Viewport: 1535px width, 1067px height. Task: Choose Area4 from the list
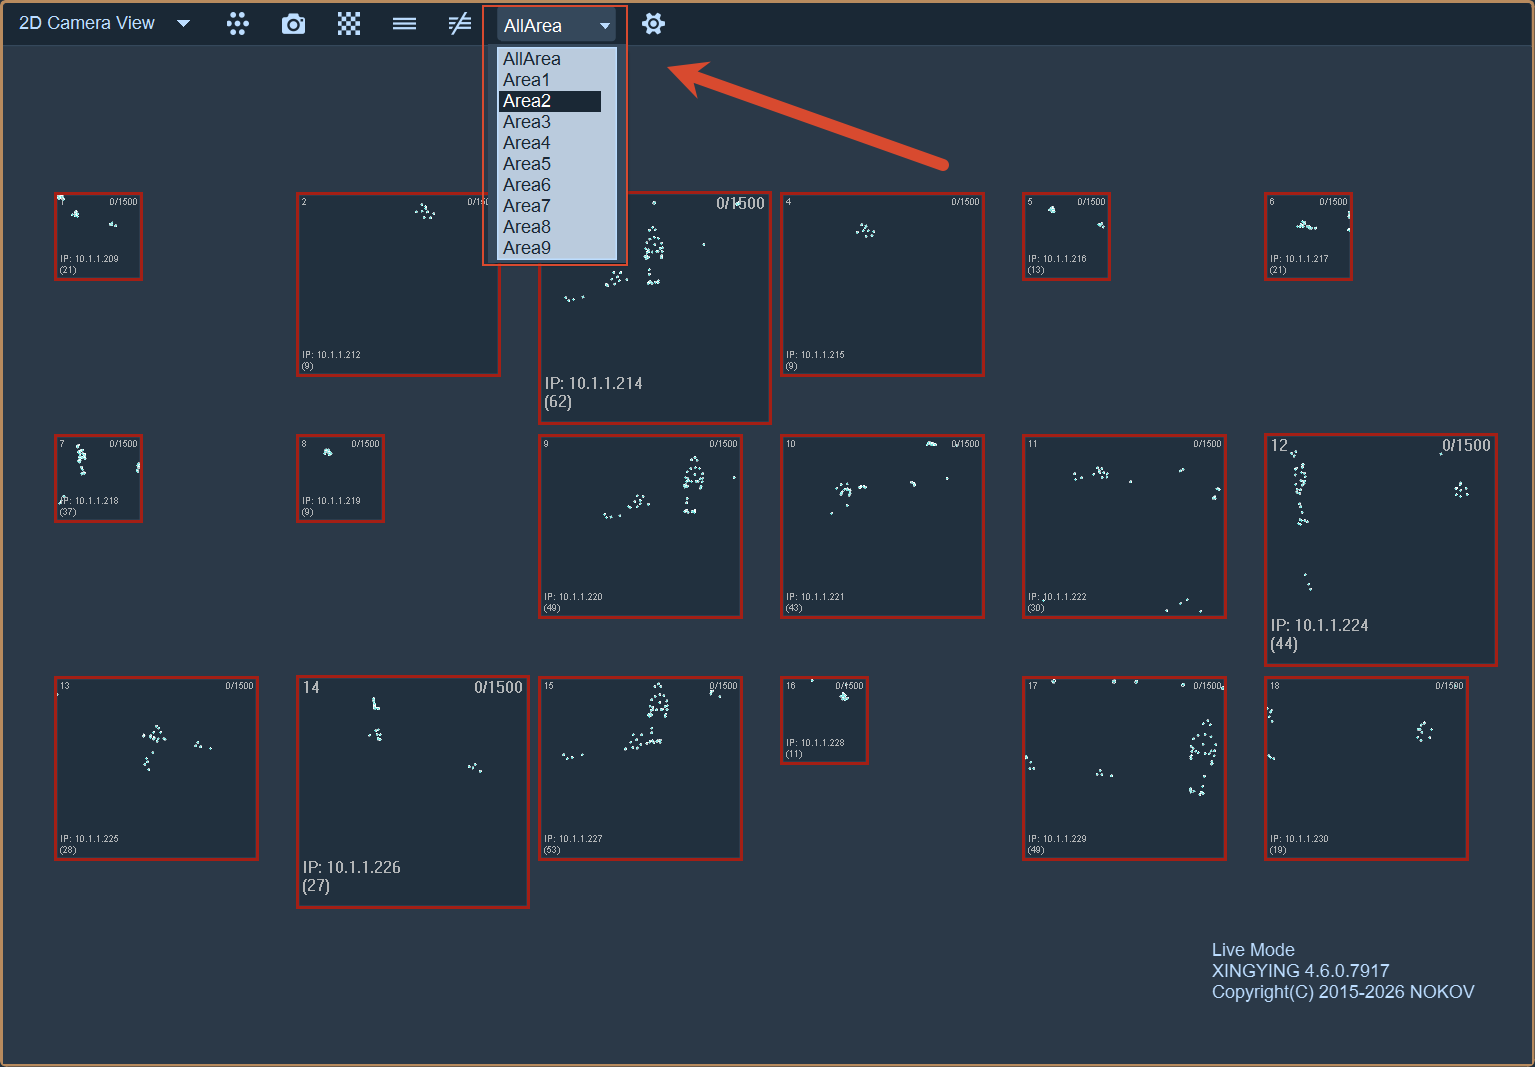click(550, 143)
